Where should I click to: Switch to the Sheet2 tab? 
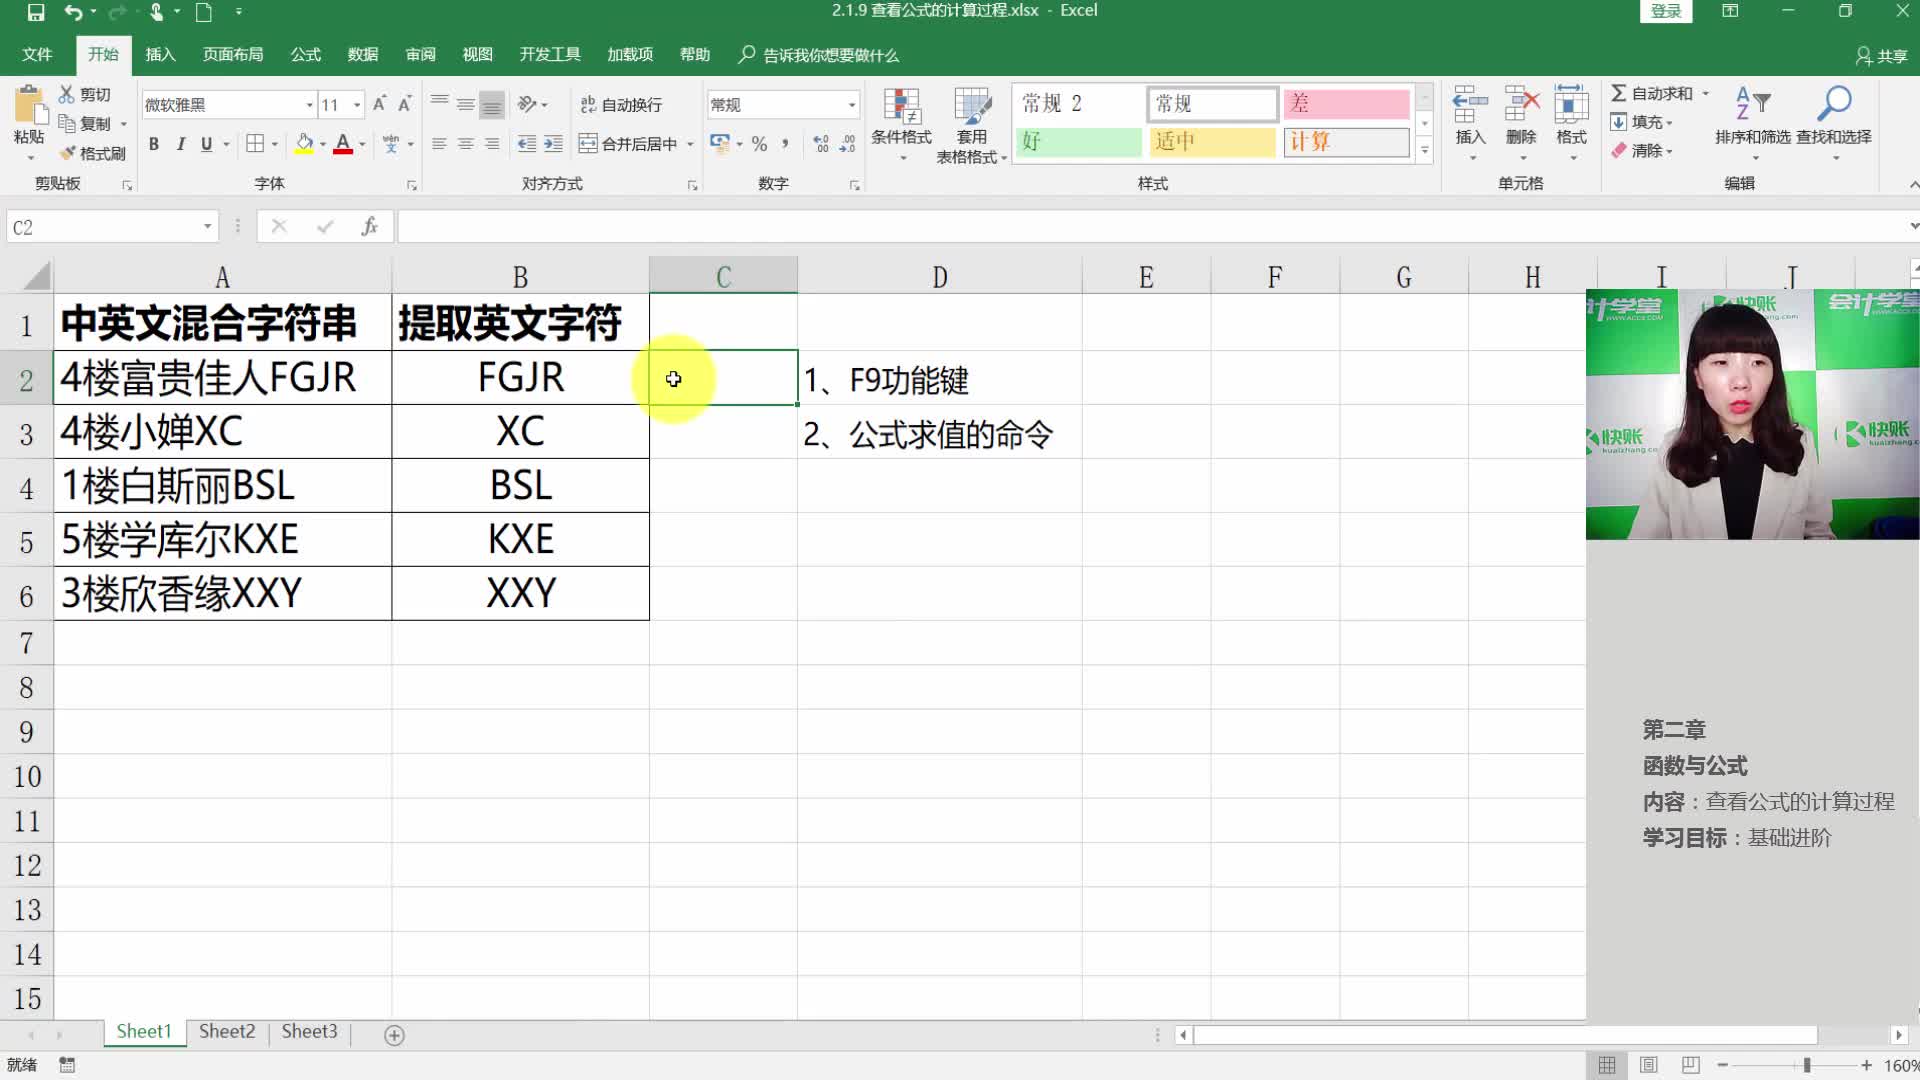click(227, 1031)
